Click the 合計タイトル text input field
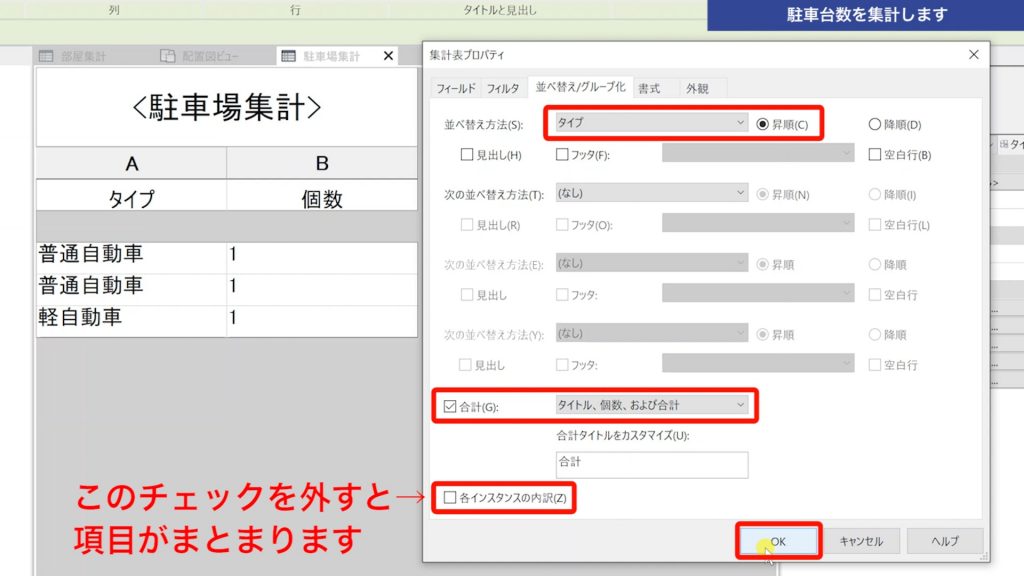1024x576 pixels. 652,464
